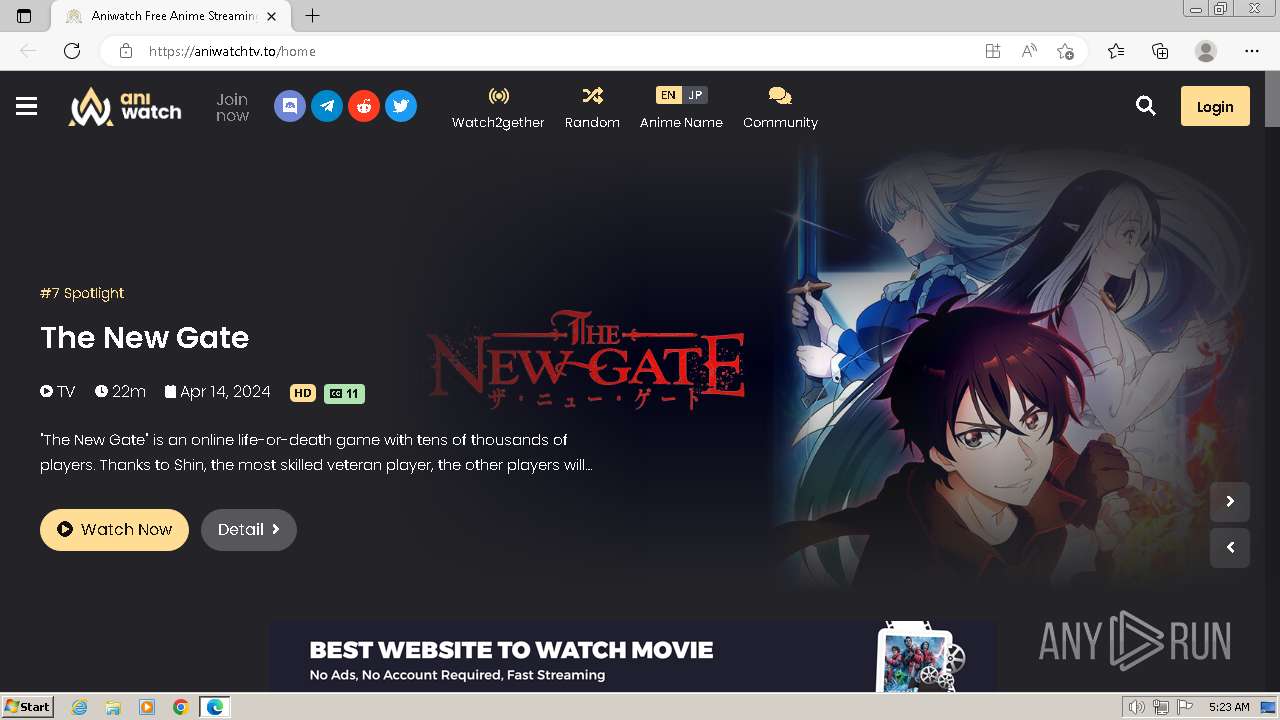Show next spotlight slide
Image resolution: width=1280 pixels, height=720 pixels.
[x=1230, y=501]
